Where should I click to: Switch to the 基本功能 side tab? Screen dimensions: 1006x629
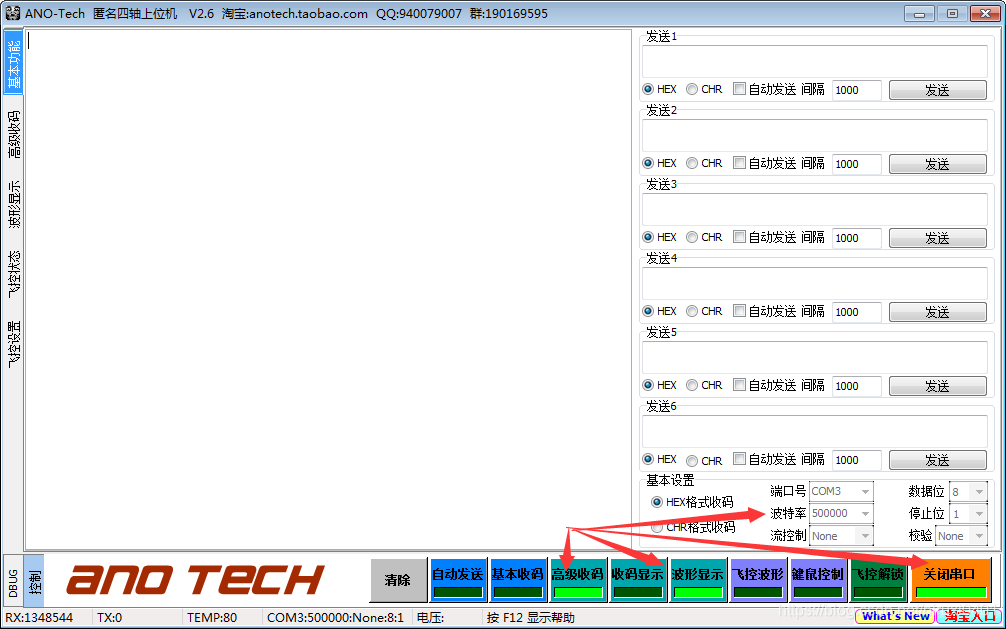[x=13, y=63]
